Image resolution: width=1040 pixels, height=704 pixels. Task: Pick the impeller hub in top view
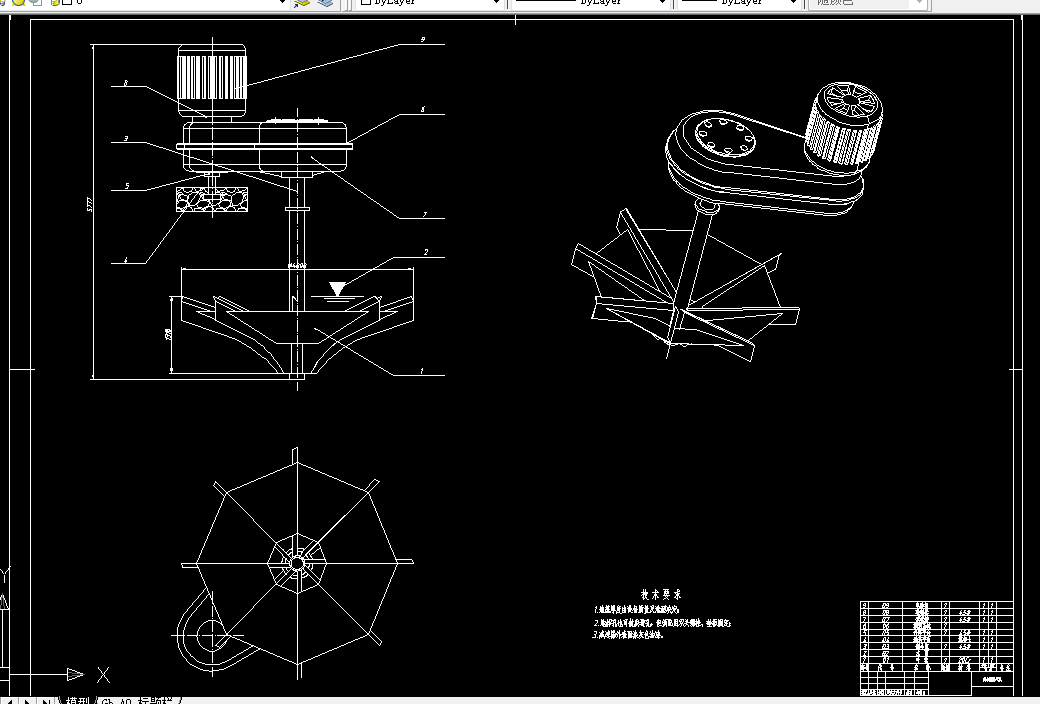[x=297, y=563]
